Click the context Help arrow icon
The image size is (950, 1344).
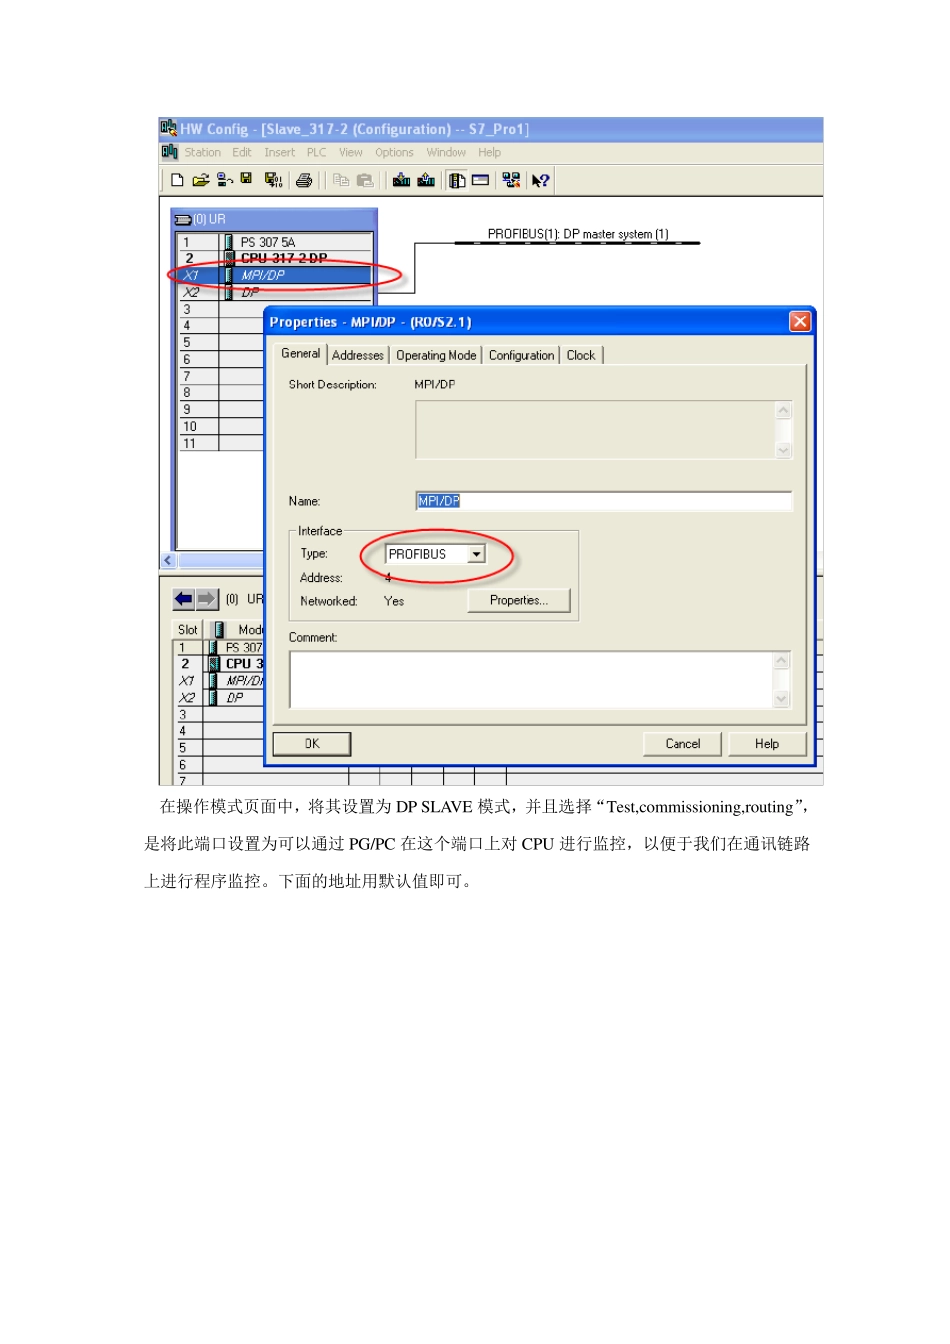(x=540, y=180)
